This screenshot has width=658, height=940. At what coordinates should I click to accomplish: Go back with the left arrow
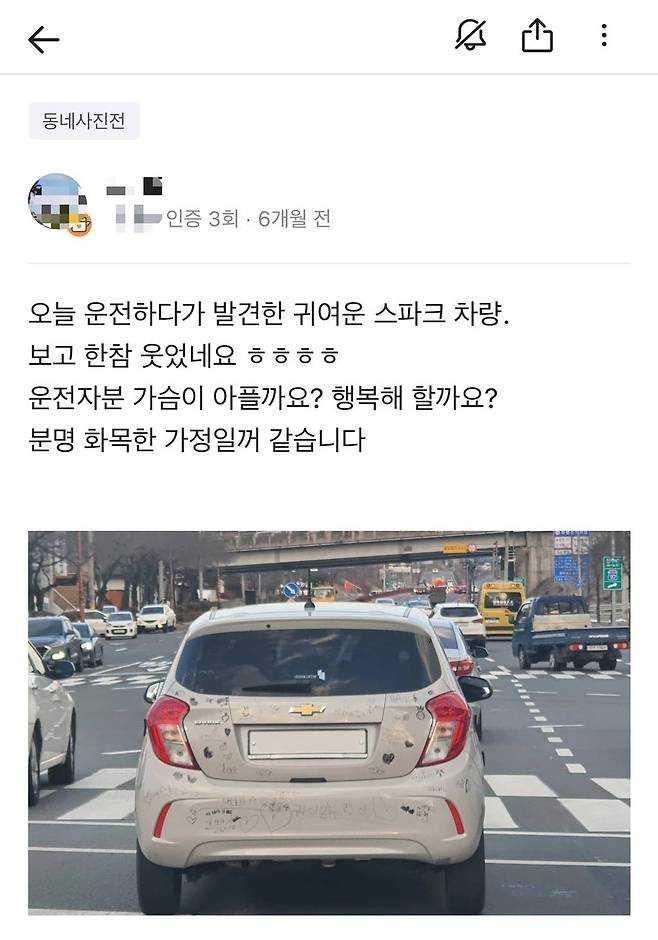tap(44, 40)
